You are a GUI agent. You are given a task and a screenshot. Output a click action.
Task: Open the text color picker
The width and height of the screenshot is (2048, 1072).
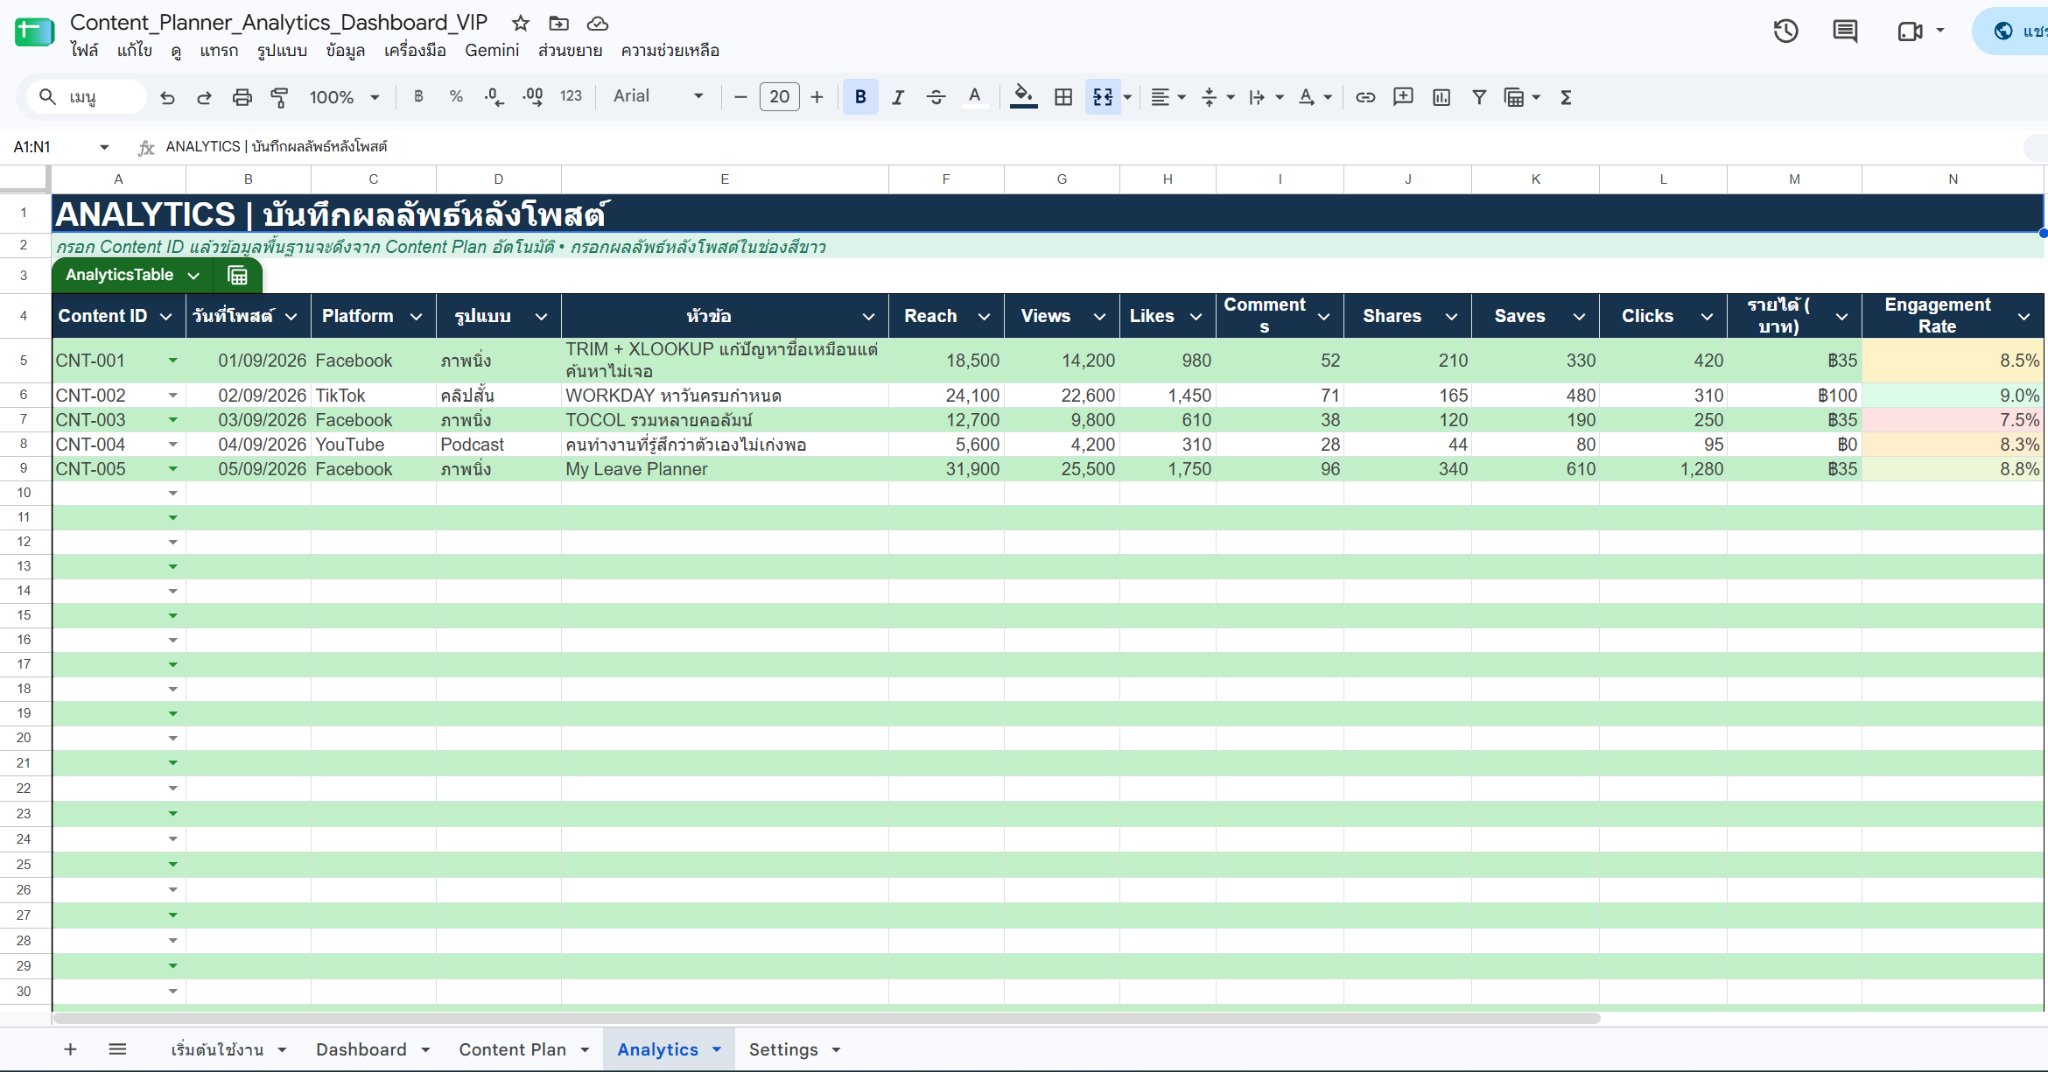click(974, 97)
